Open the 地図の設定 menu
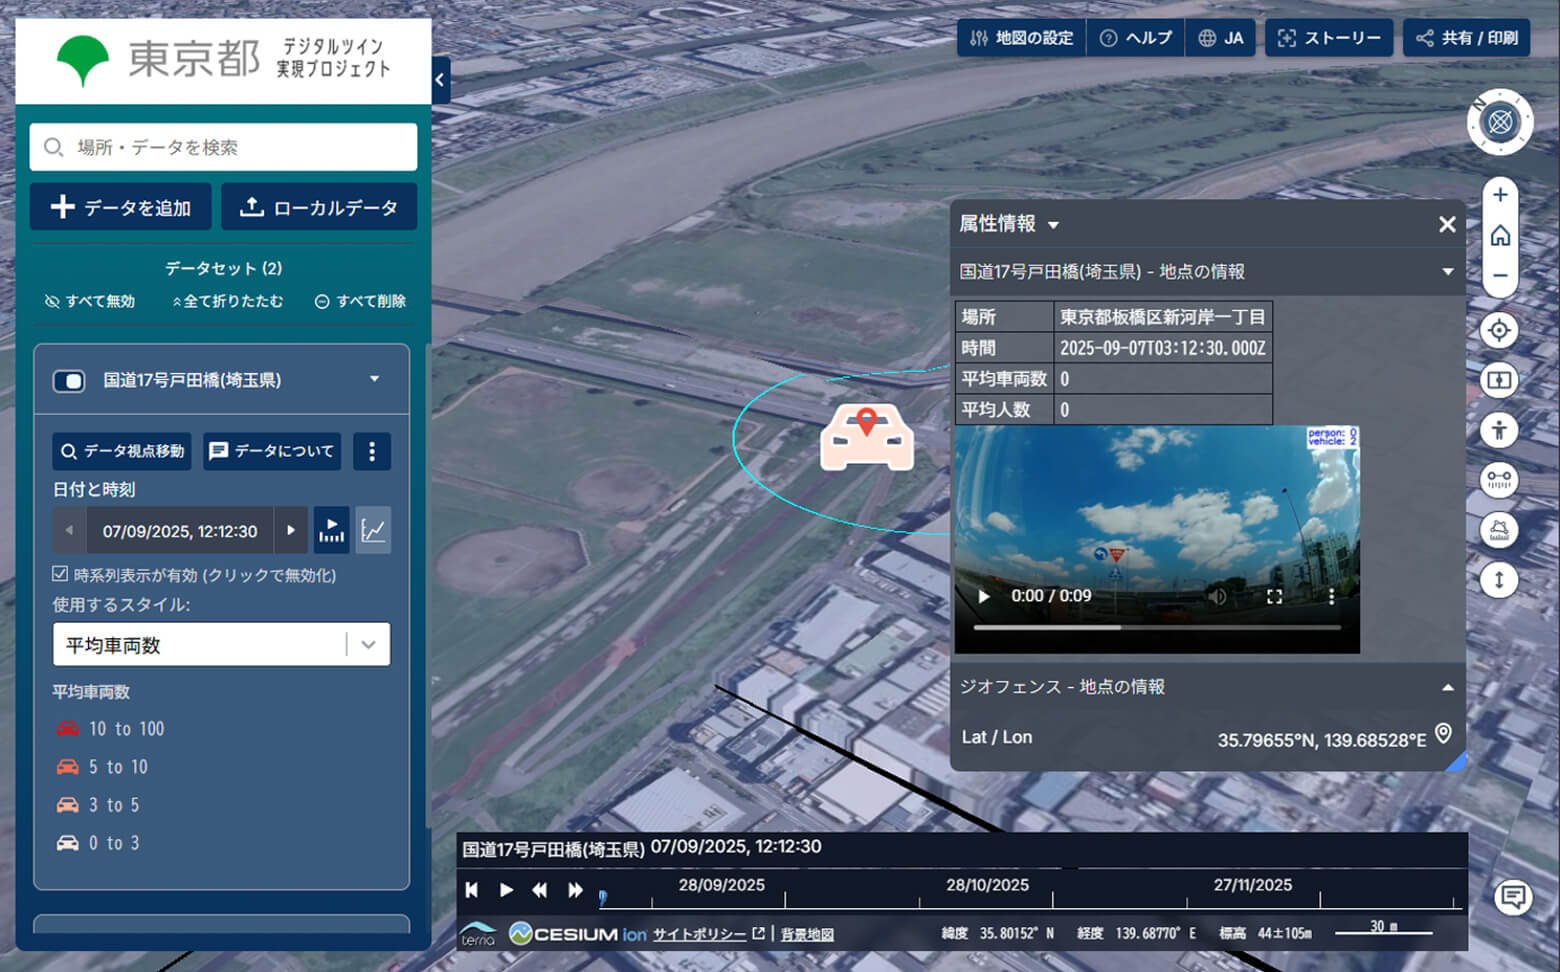The width and height of the screenshot is (1560, 972). [x=1021, y=38]
